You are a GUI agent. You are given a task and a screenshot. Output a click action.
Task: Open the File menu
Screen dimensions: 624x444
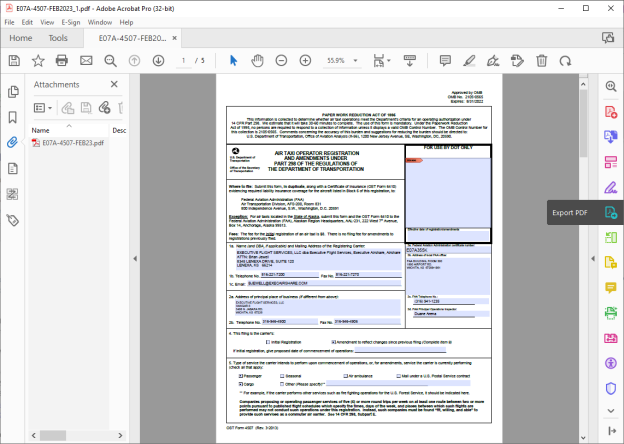tap(9, 22)
